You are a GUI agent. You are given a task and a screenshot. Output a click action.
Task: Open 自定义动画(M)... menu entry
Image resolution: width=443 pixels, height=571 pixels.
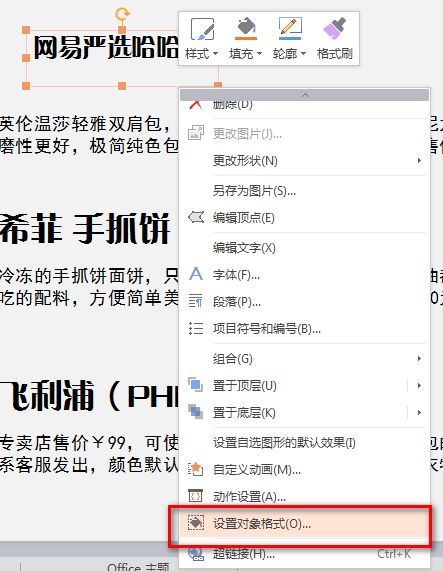click(x=257, y=470)
